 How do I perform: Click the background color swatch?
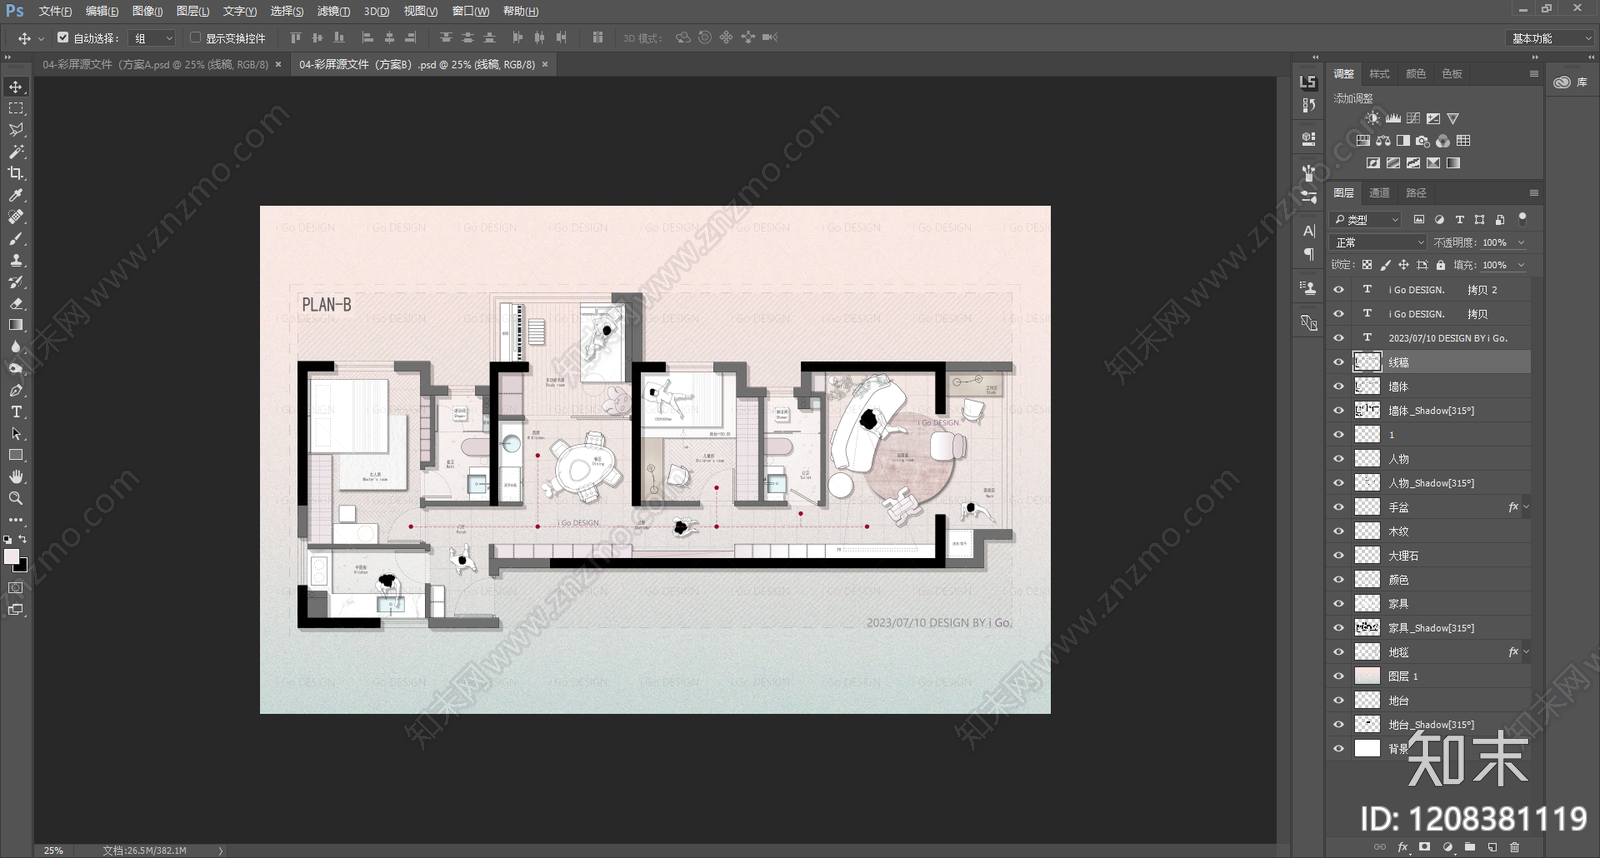click(21, 565)
